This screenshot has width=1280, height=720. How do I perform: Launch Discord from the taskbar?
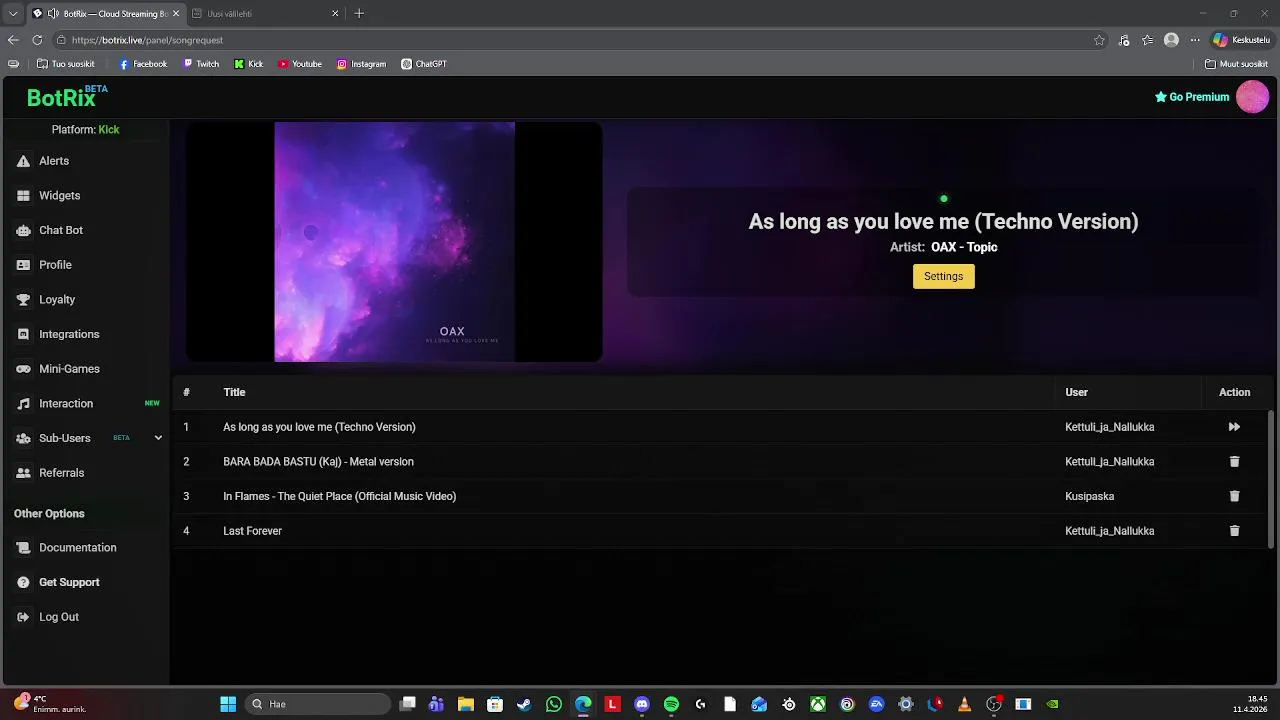(x=642, y=704)
